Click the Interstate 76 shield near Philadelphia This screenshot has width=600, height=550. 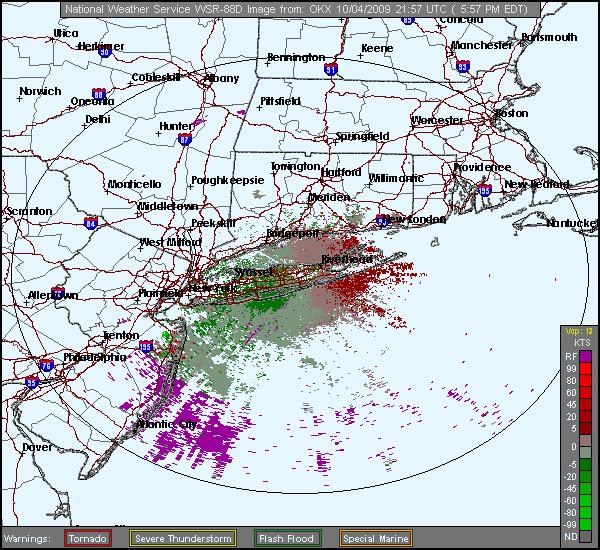pos(46,366)
